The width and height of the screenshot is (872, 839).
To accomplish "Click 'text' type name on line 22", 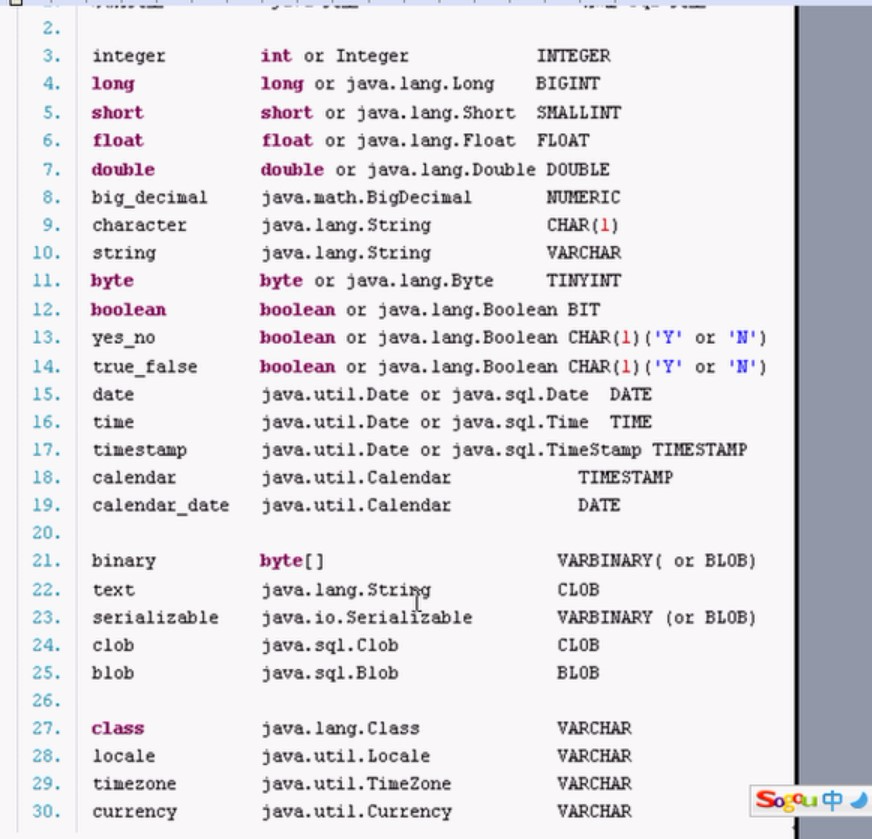I will 113,589.
